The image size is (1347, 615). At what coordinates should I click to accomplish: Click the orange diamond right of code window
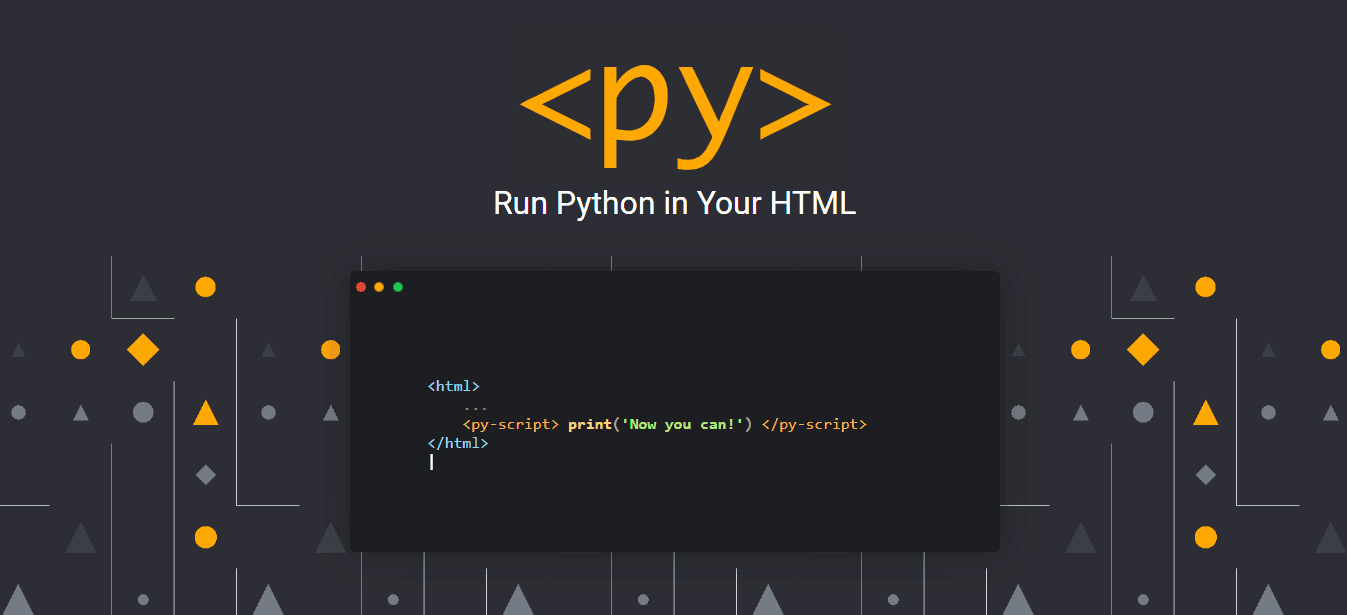1143,350
